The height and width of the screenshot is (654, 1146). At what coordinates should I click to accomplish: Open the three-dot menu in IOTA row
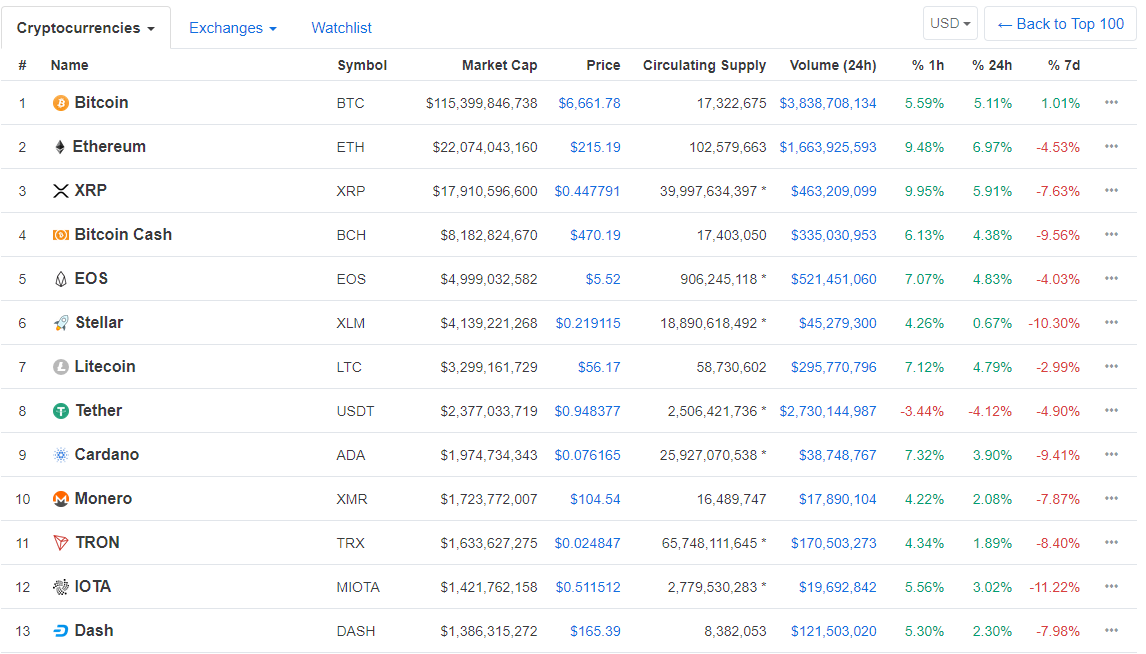[x=1111, y=587]
